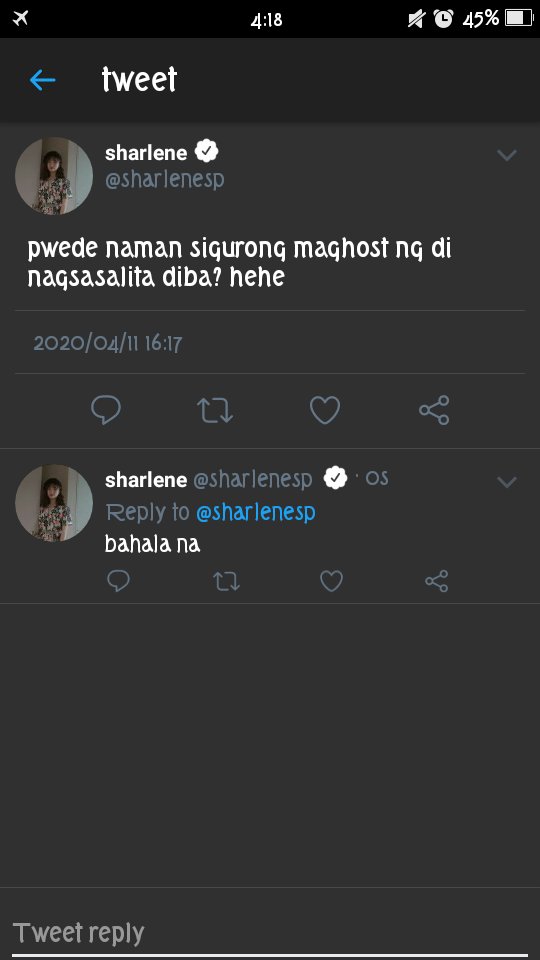The height and width of the screenshot is (960, 540).
Task: Share the 'bahala na' reply
Action: pos(437,581)
